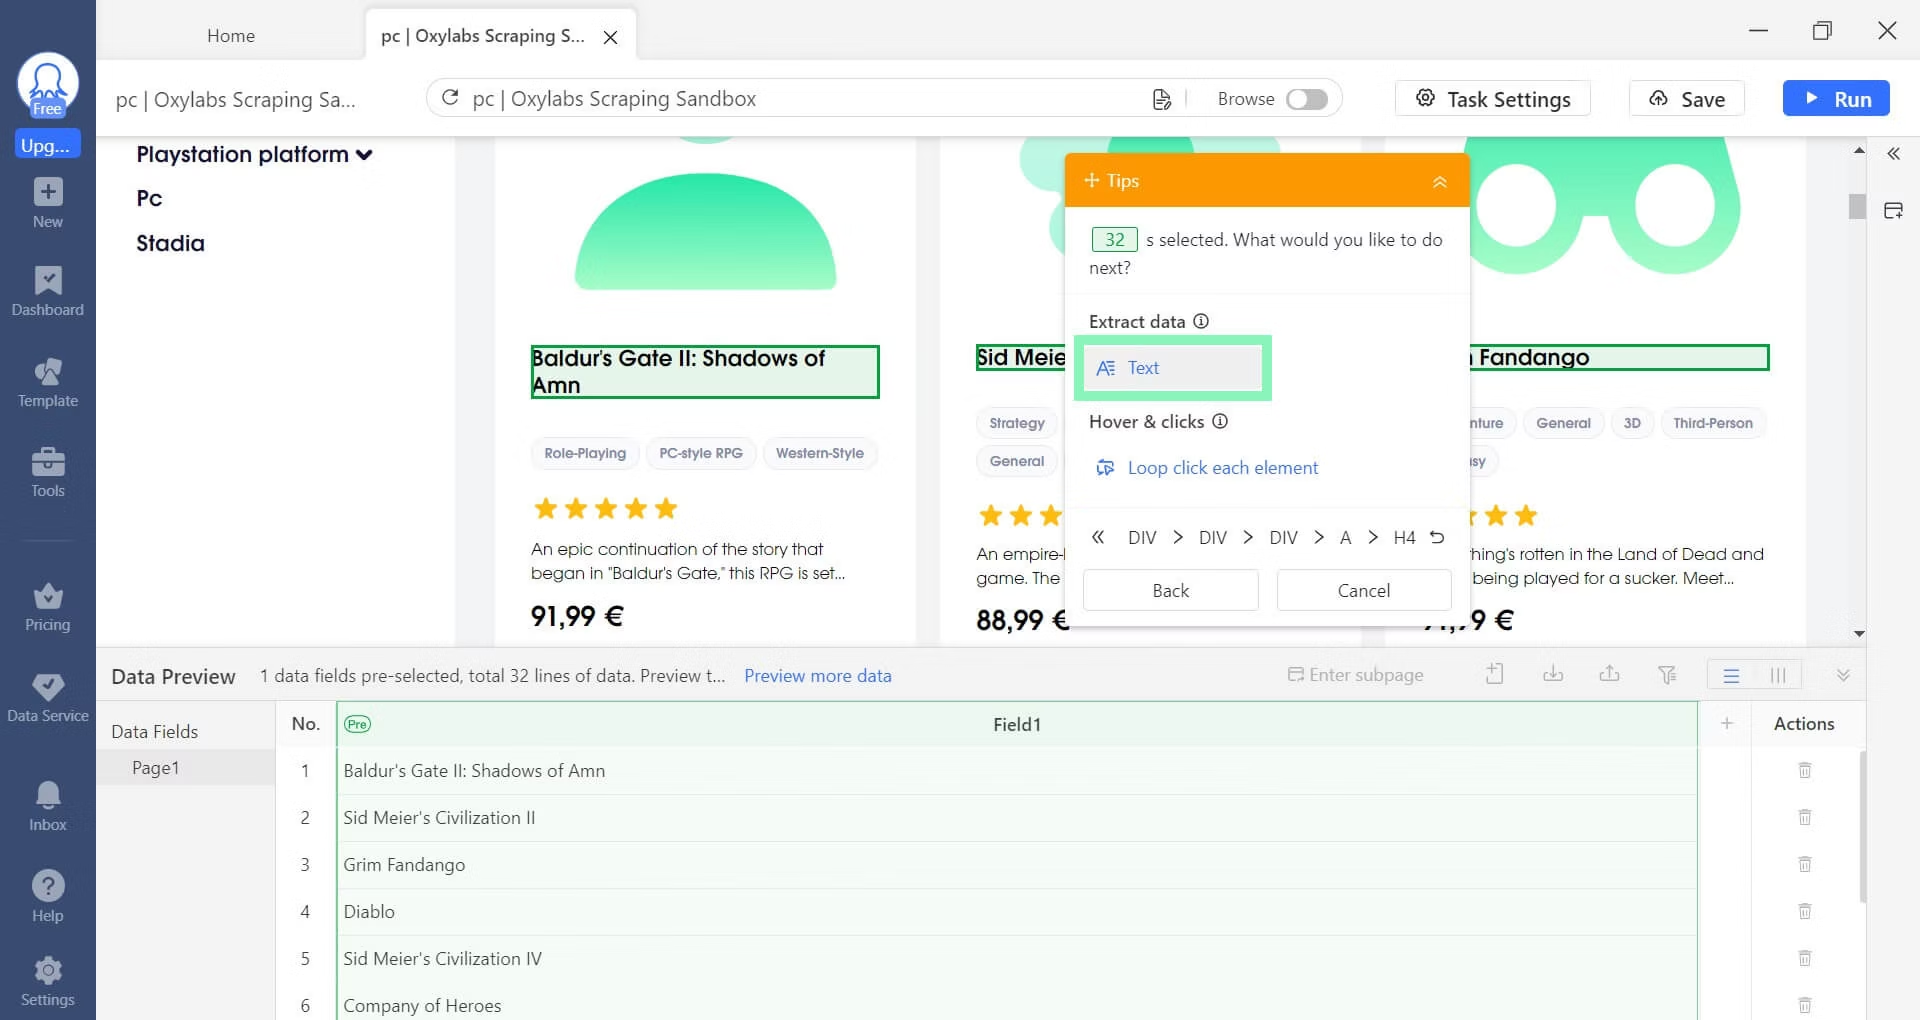Click the page reload icon in address bar
1920x1020 pixels.
(450, 98)
